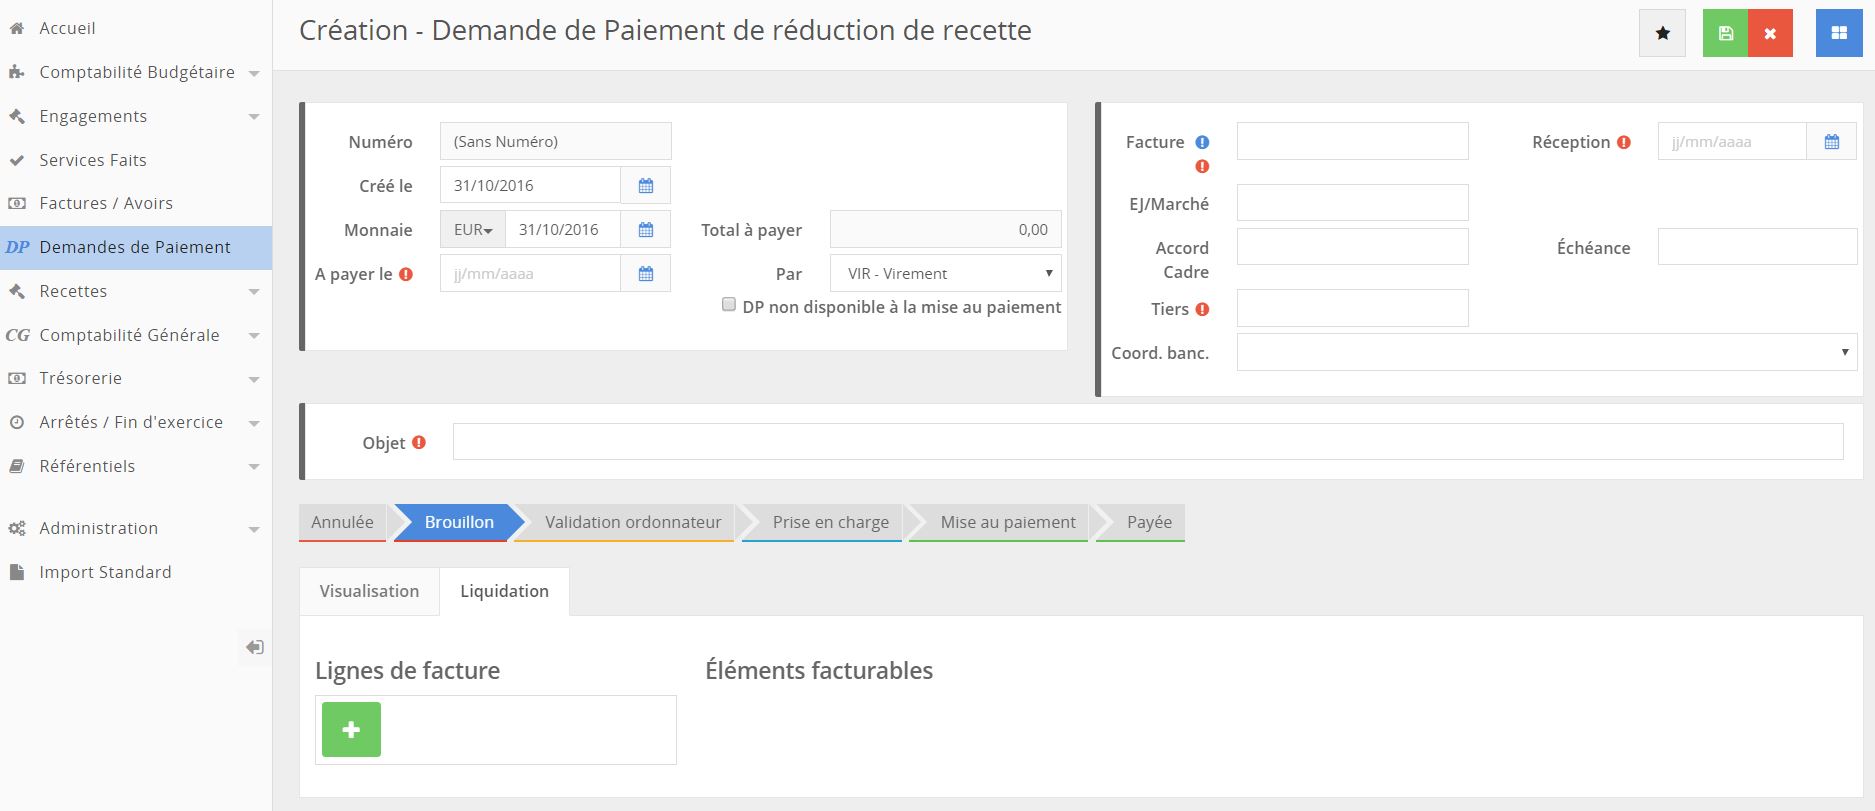Open Factures / Avoirs in sidebar
Viewport: 1875px width, 811px height.
coord(106,203)
